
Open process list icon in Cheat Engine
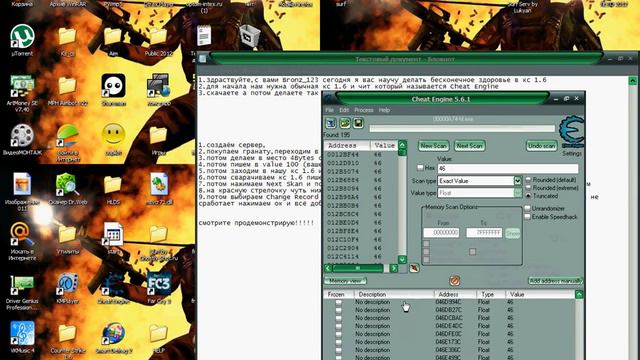[x=331, y=123]
